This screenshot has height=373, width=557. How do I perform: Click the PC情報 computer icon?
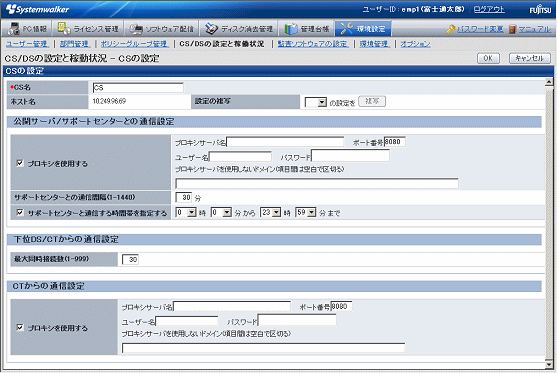pos(13,28)
